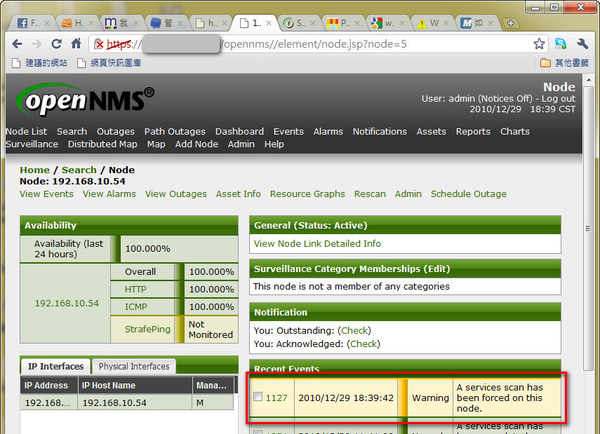
Task: Open the Events menu item
Action: click(289, 132)
